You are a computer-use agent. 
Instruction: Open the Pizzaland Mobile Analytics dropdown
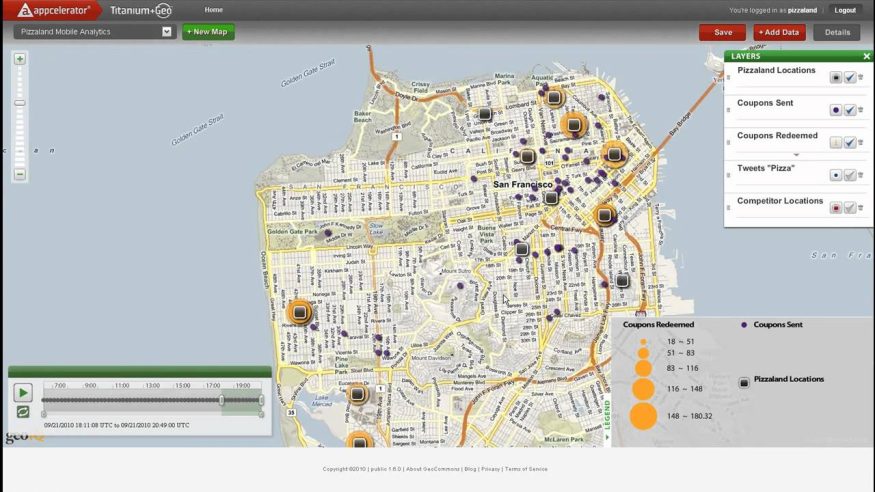pos(167,32)
